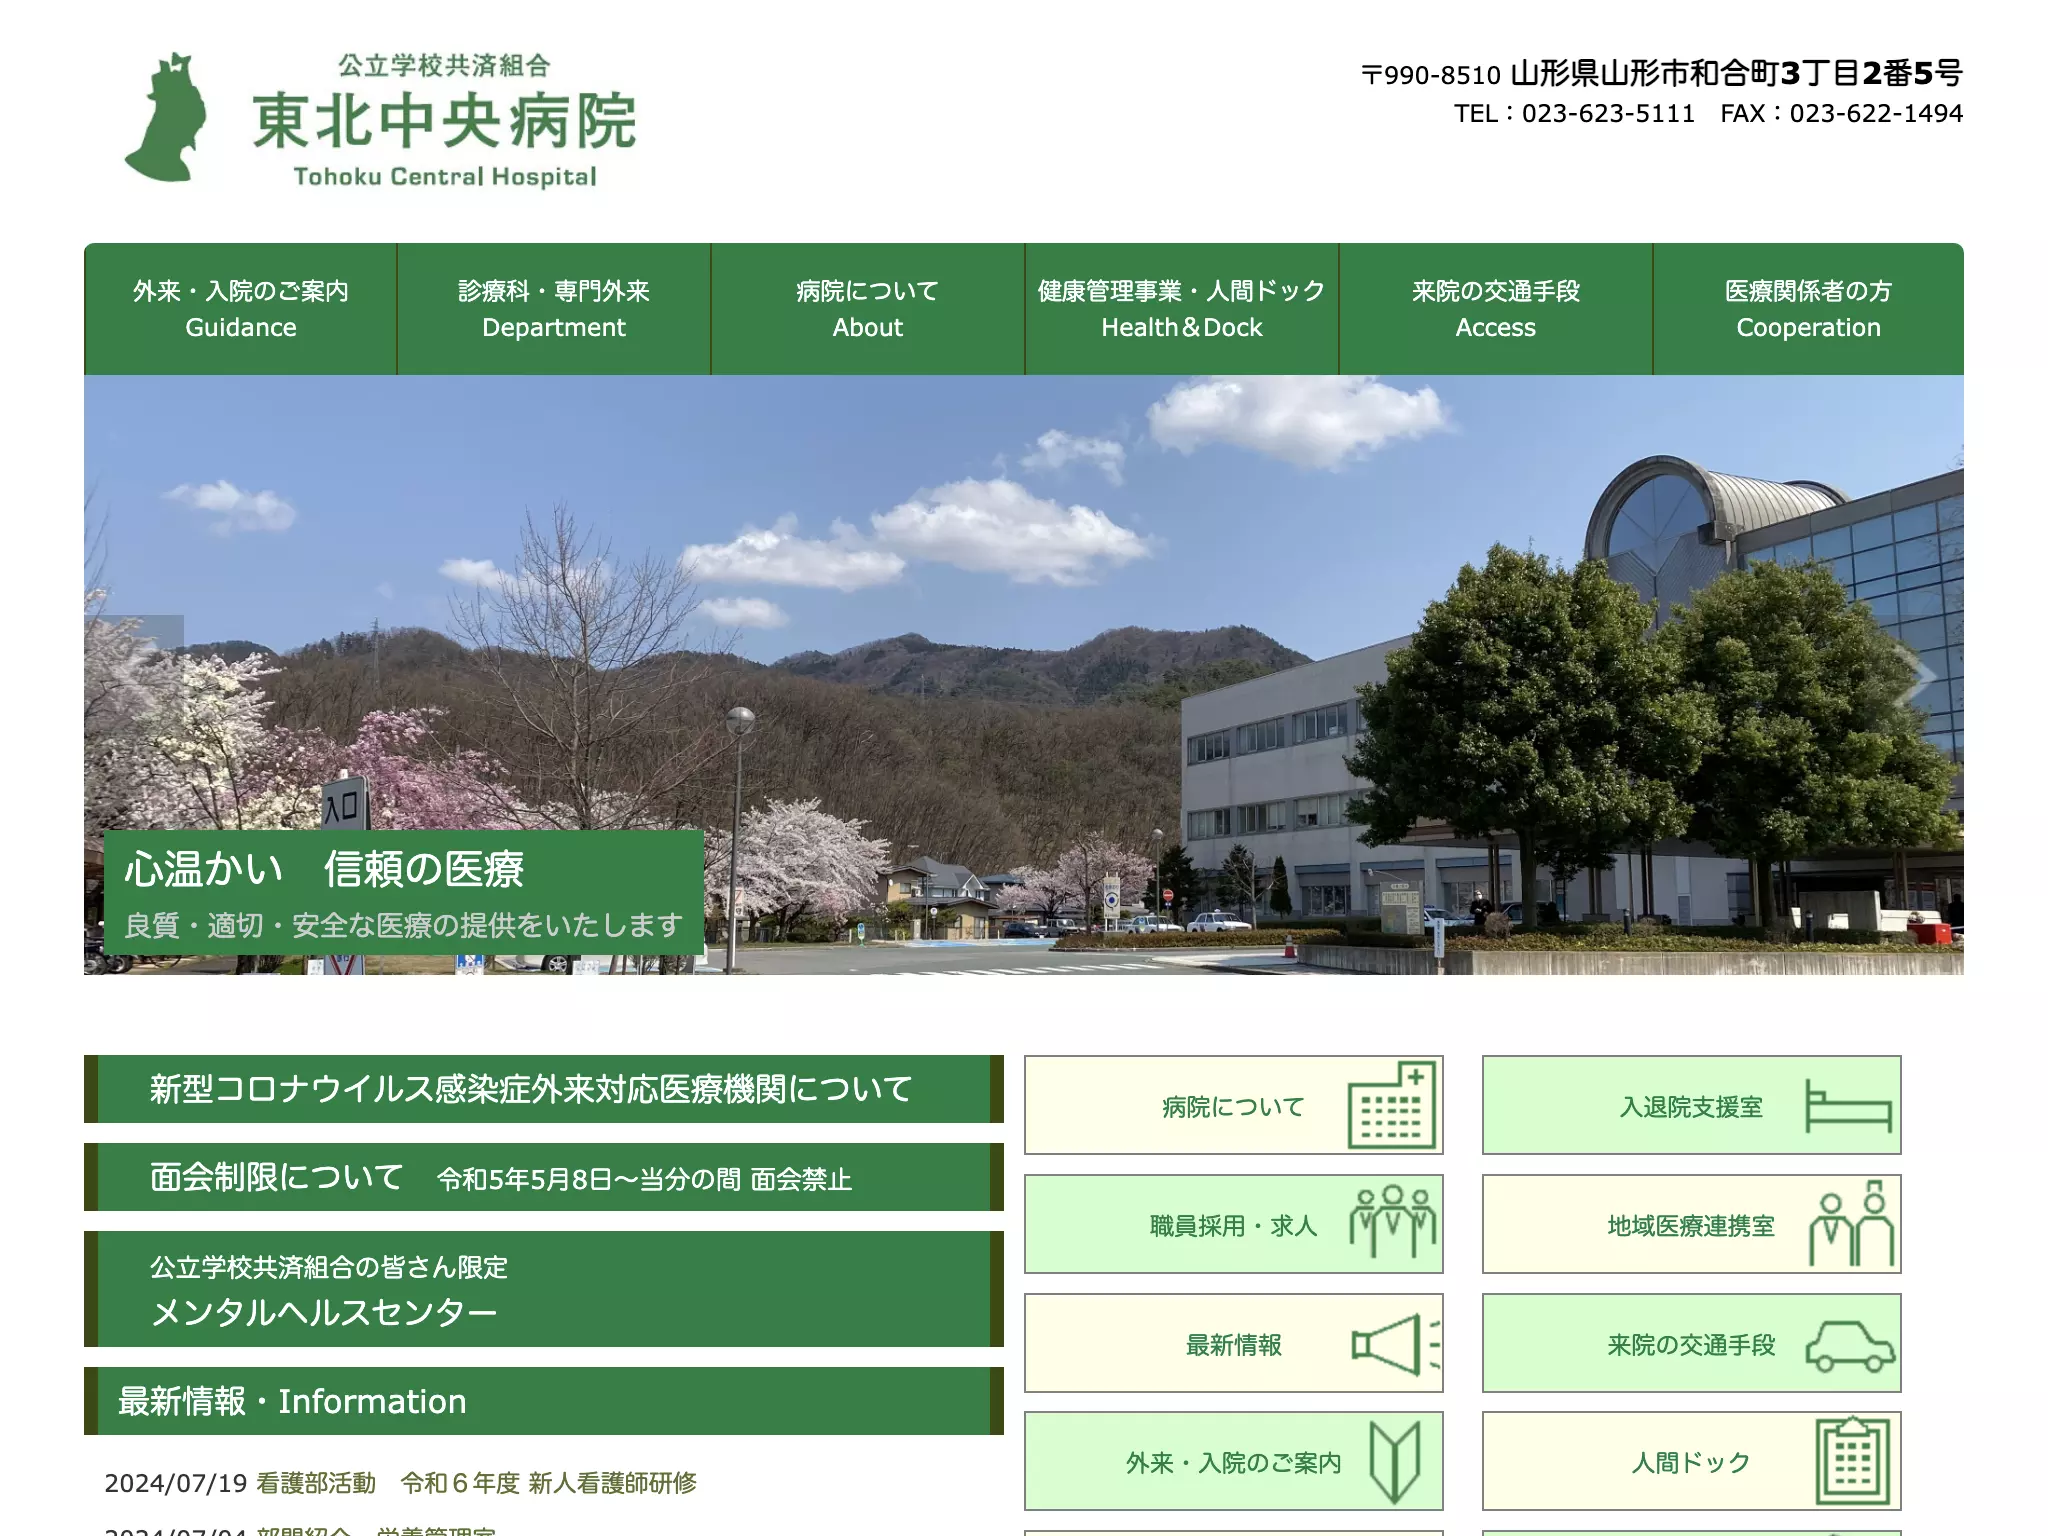Click the car icon on 来院の交通手段 tile

click(x=1850, y=1345)
